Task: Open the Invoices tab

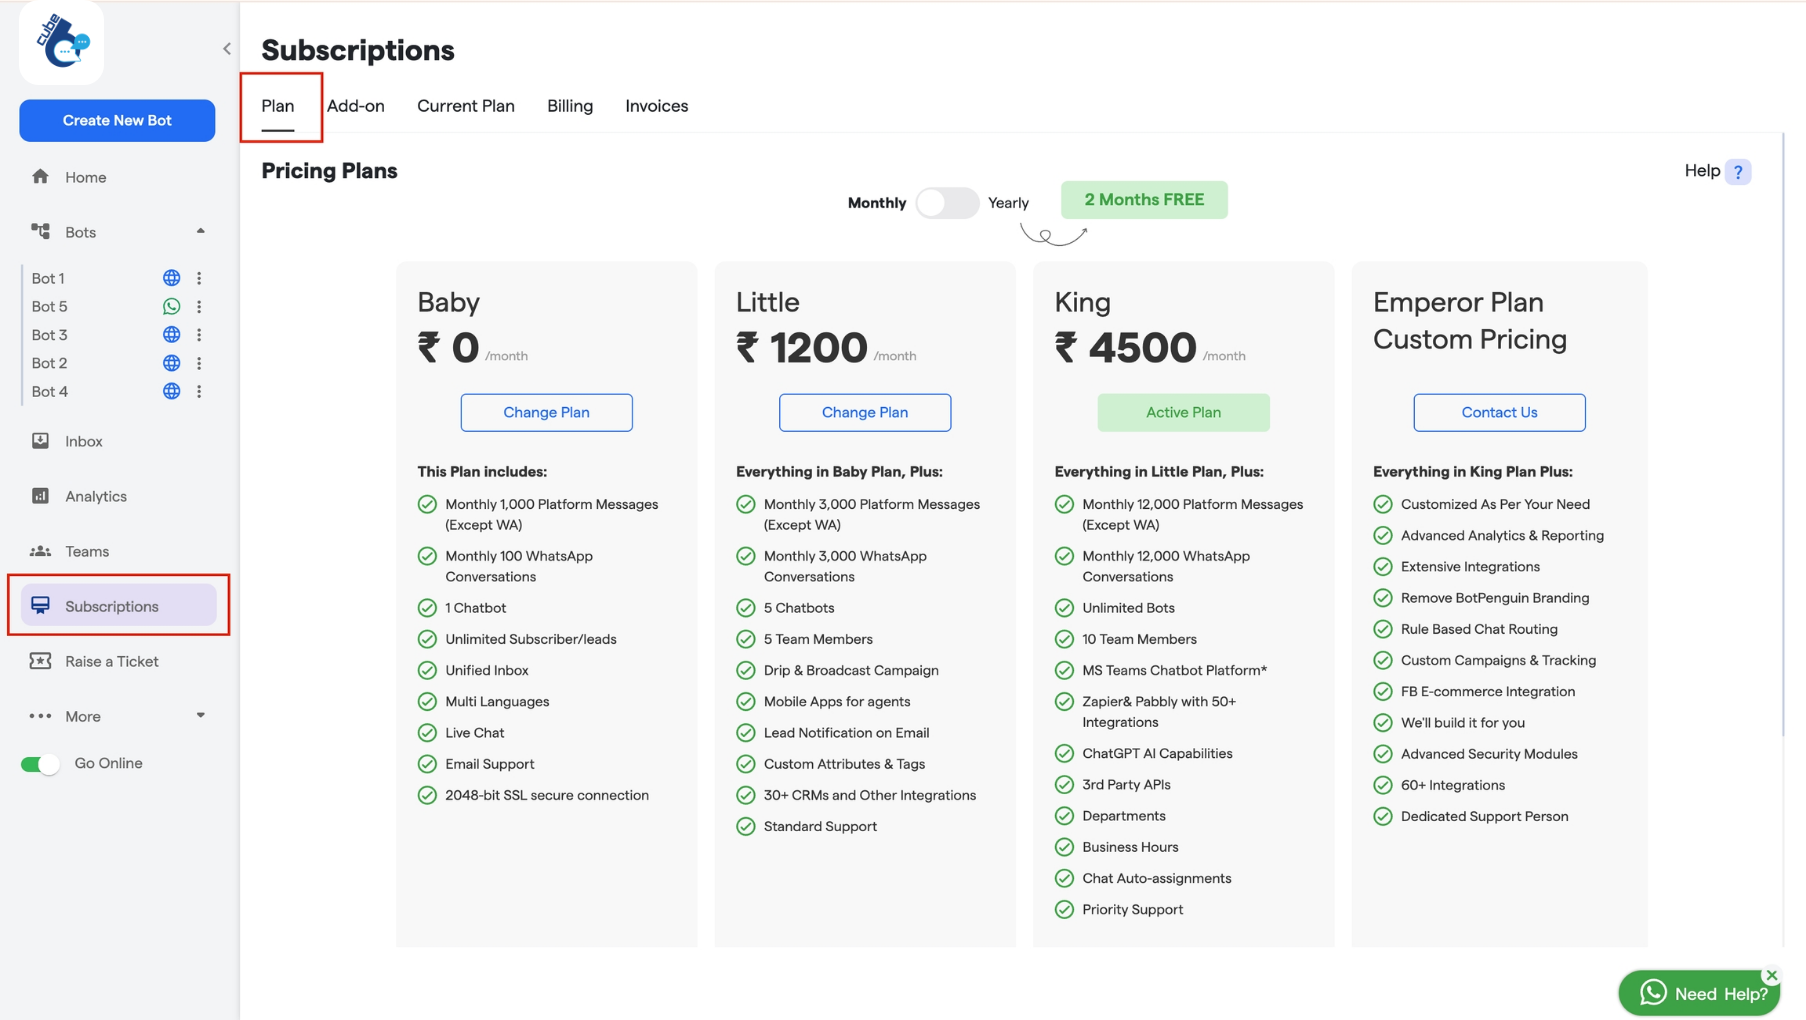Action: [x=656, y=106]
